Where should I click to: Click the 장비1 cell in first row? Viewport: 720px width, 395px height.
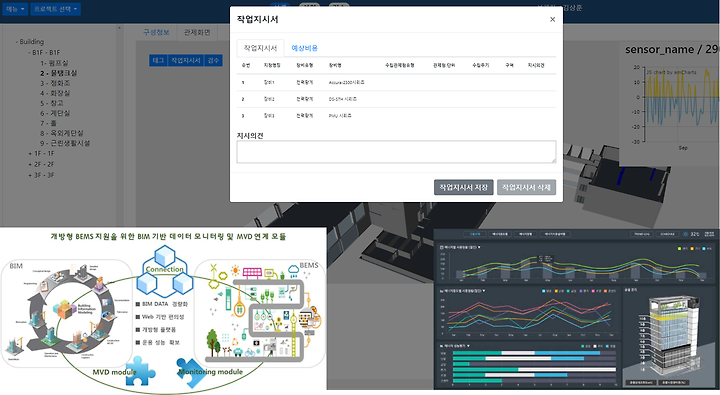point(269,82)
